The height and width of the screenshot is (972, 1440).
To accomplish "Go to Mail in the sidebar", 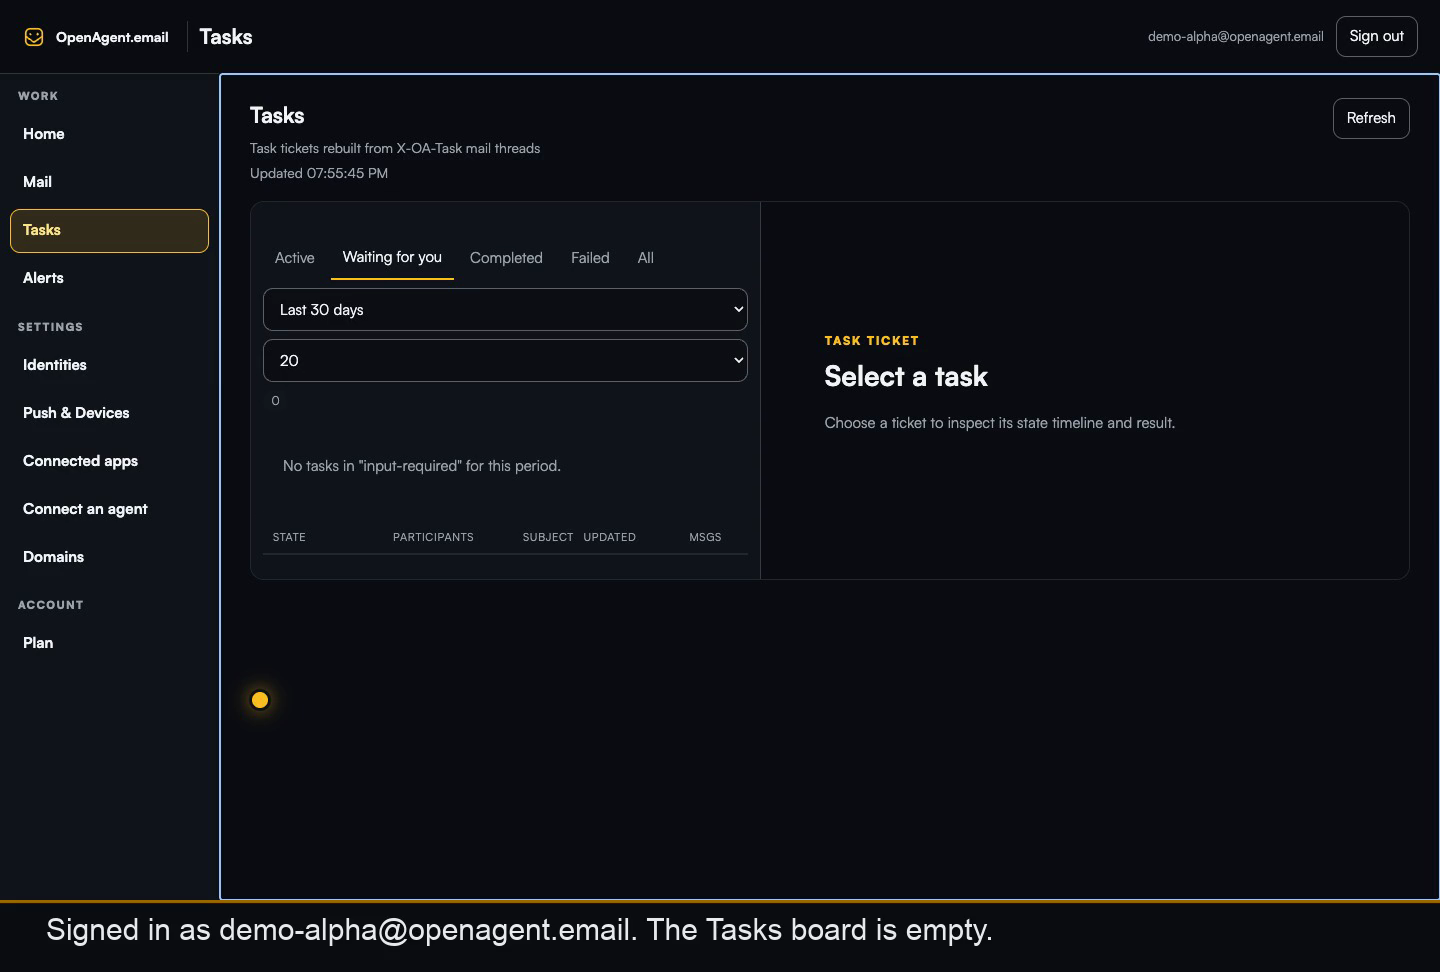I will pos(109,182).
